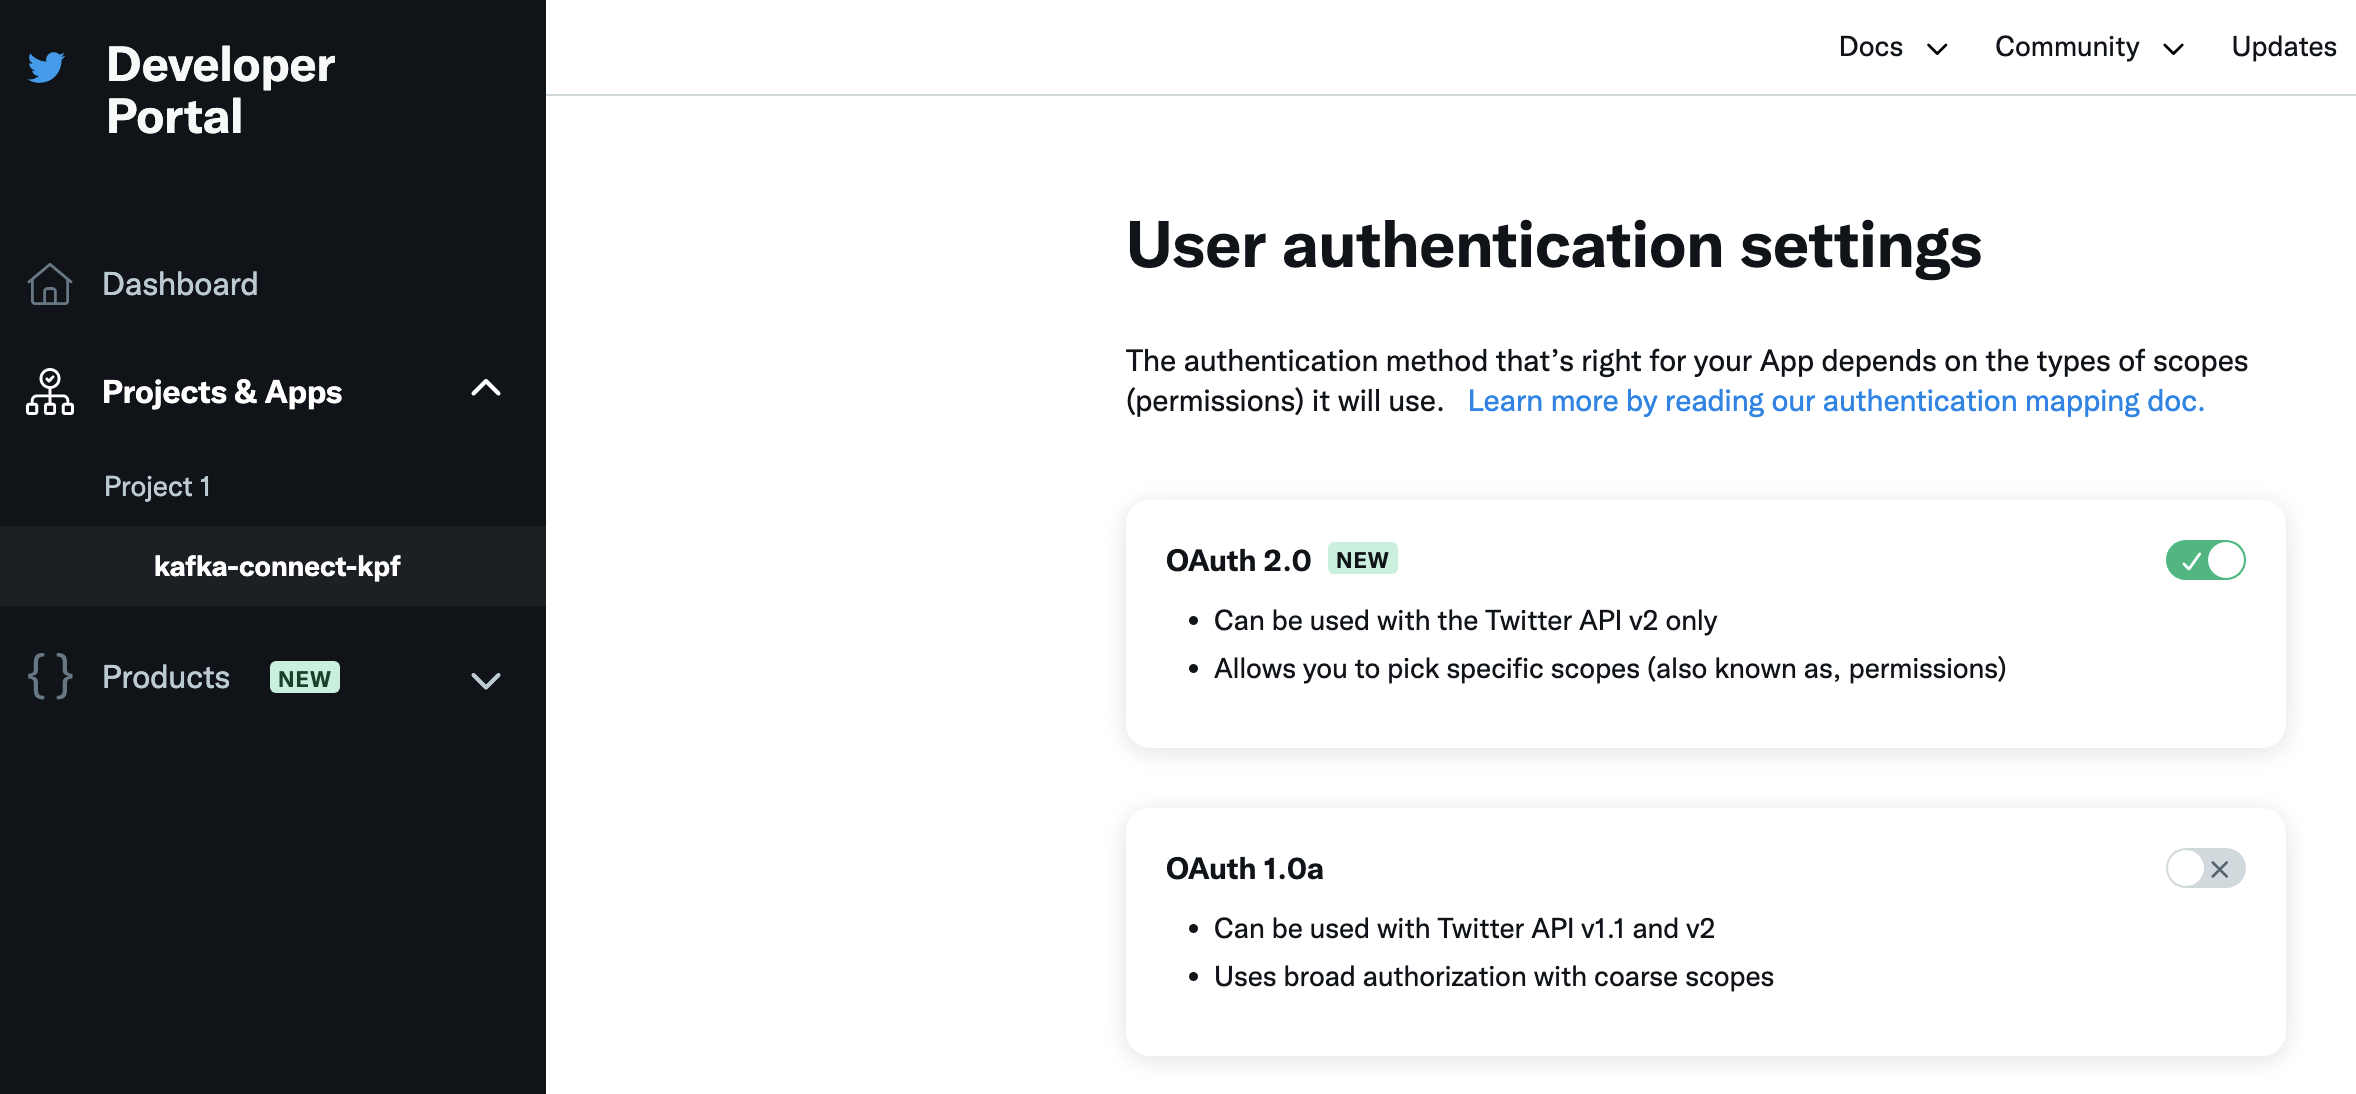2356x1094 pixels.
Task: Disable the OAuth 2.0 toggle
Action: (2205, 560)
